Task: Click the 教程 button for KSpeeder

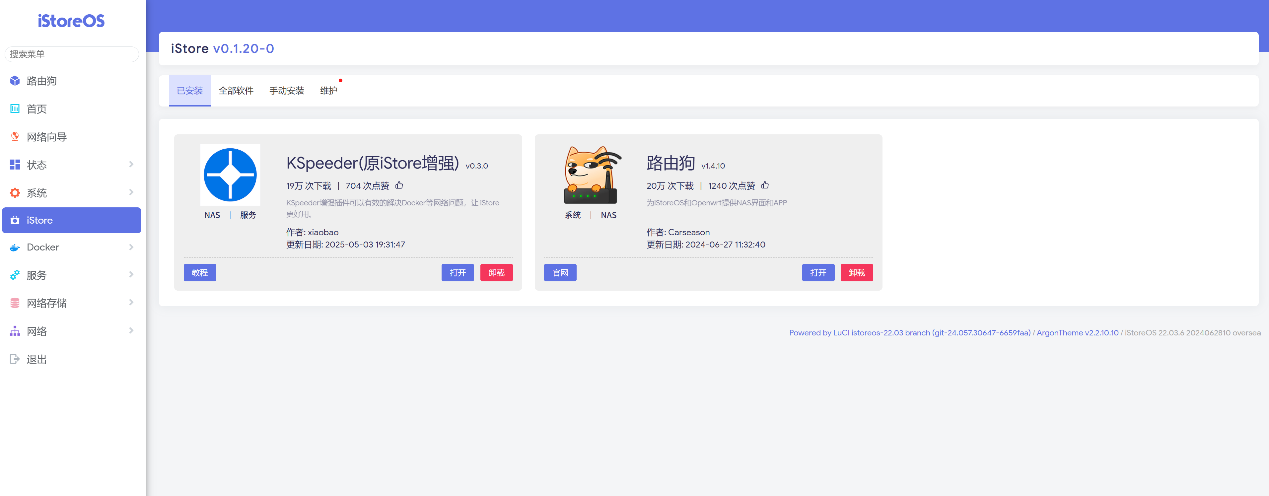Action: (x=200, y=272)
